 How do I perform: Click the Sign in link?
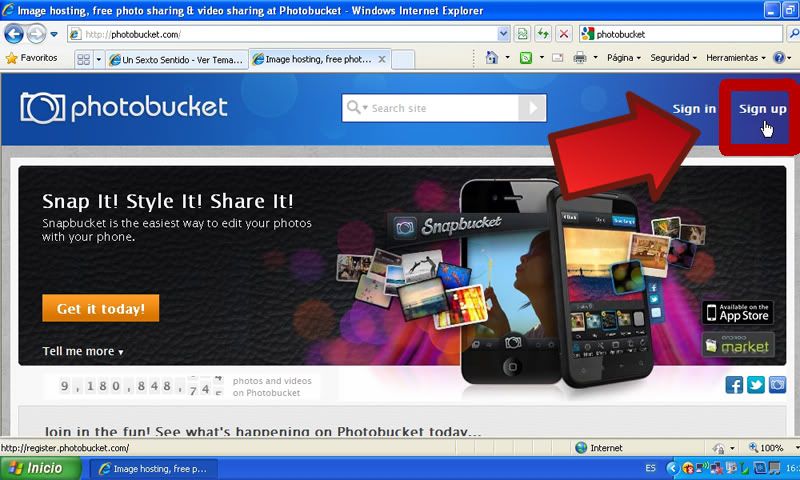click(694, 109)
